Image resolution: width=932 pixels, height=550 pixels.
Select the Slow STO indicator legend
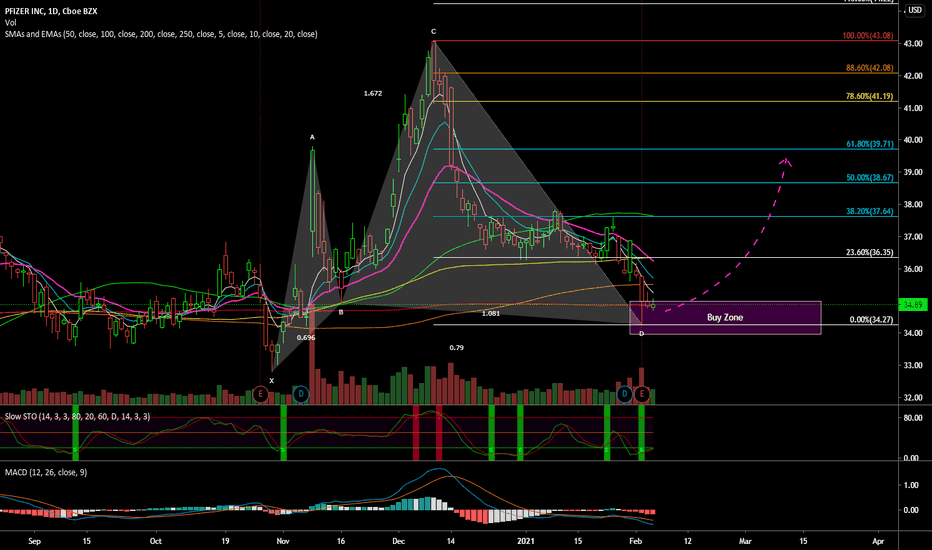coord(77,417)
